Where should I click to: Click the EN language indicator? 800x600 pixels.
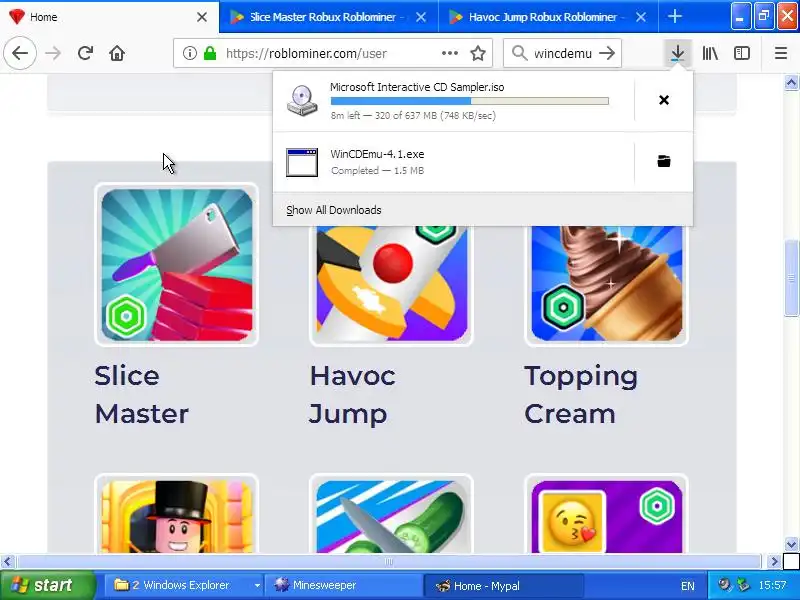point(687,586)
